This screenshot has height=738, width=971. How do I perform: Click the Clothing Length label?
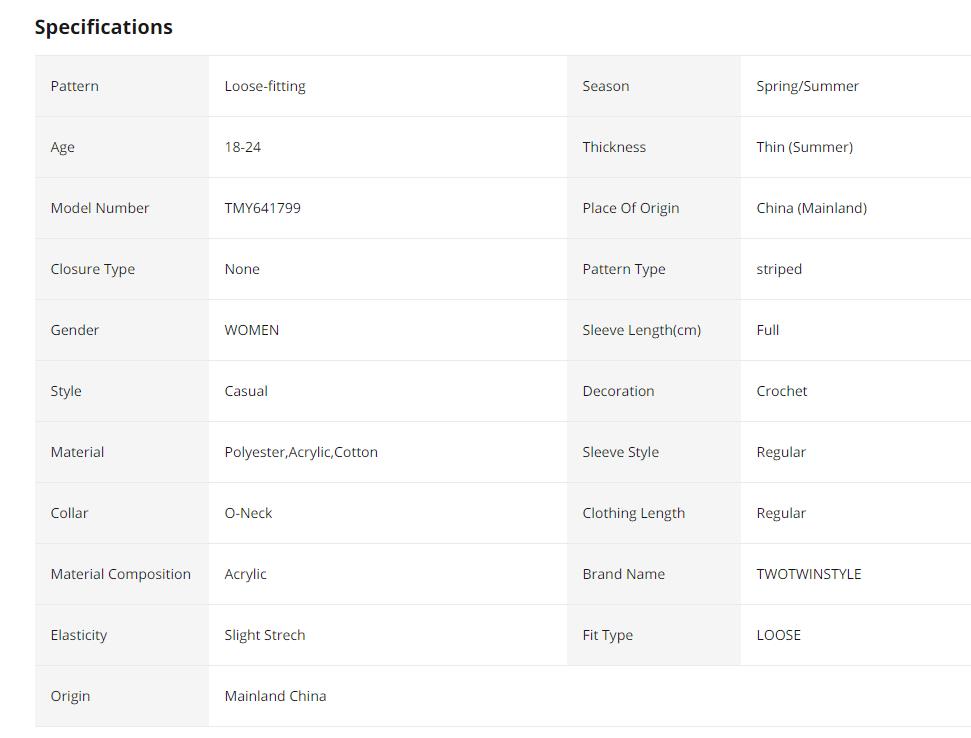[633, 513]
